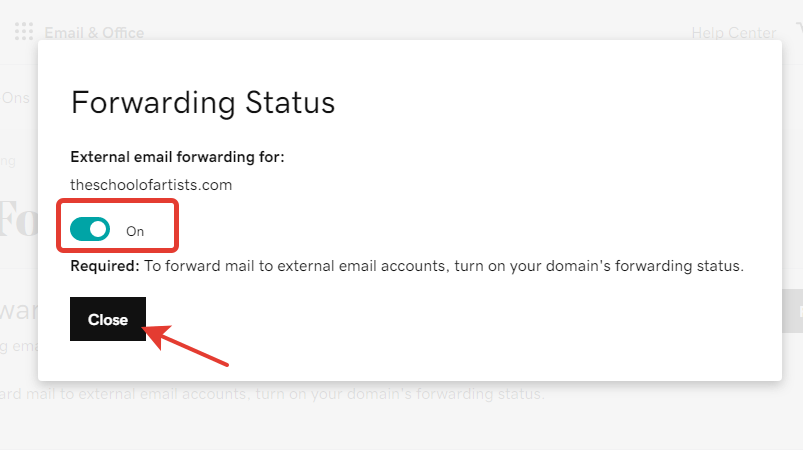Go to Email & Office home link
The height and width of the screenshot is (450, 803).
[x=94, y=33]
